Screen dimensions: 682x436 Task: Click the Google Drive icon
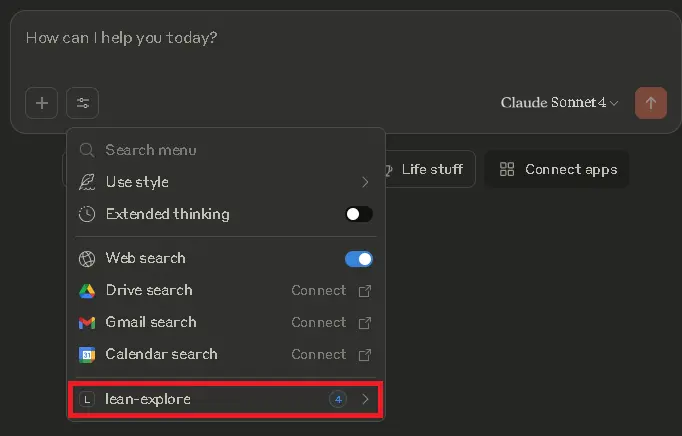[87, 290]
